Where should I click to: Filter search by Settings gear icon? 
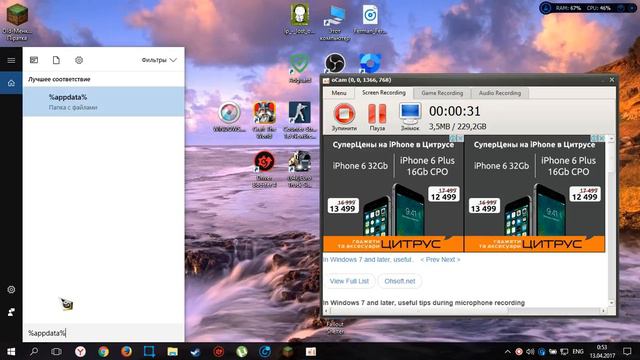(x=79, y=60)
